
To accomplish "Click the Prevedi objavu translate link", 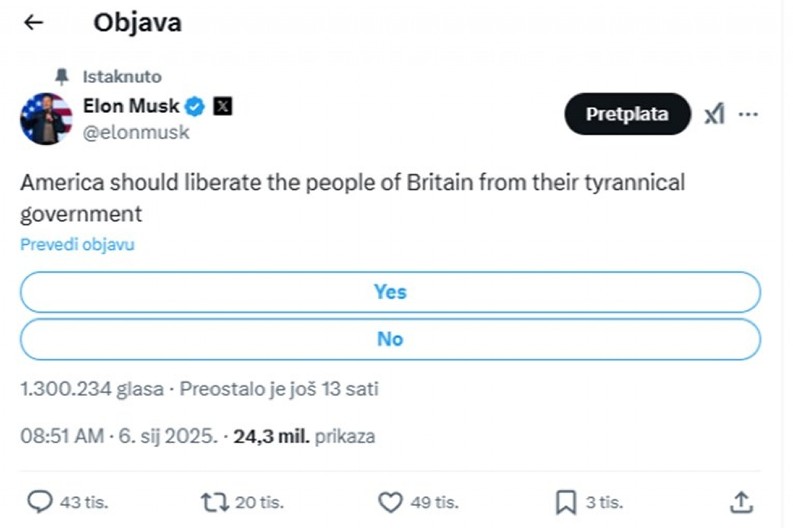I will pyautogui.click(x=77, y=244).
